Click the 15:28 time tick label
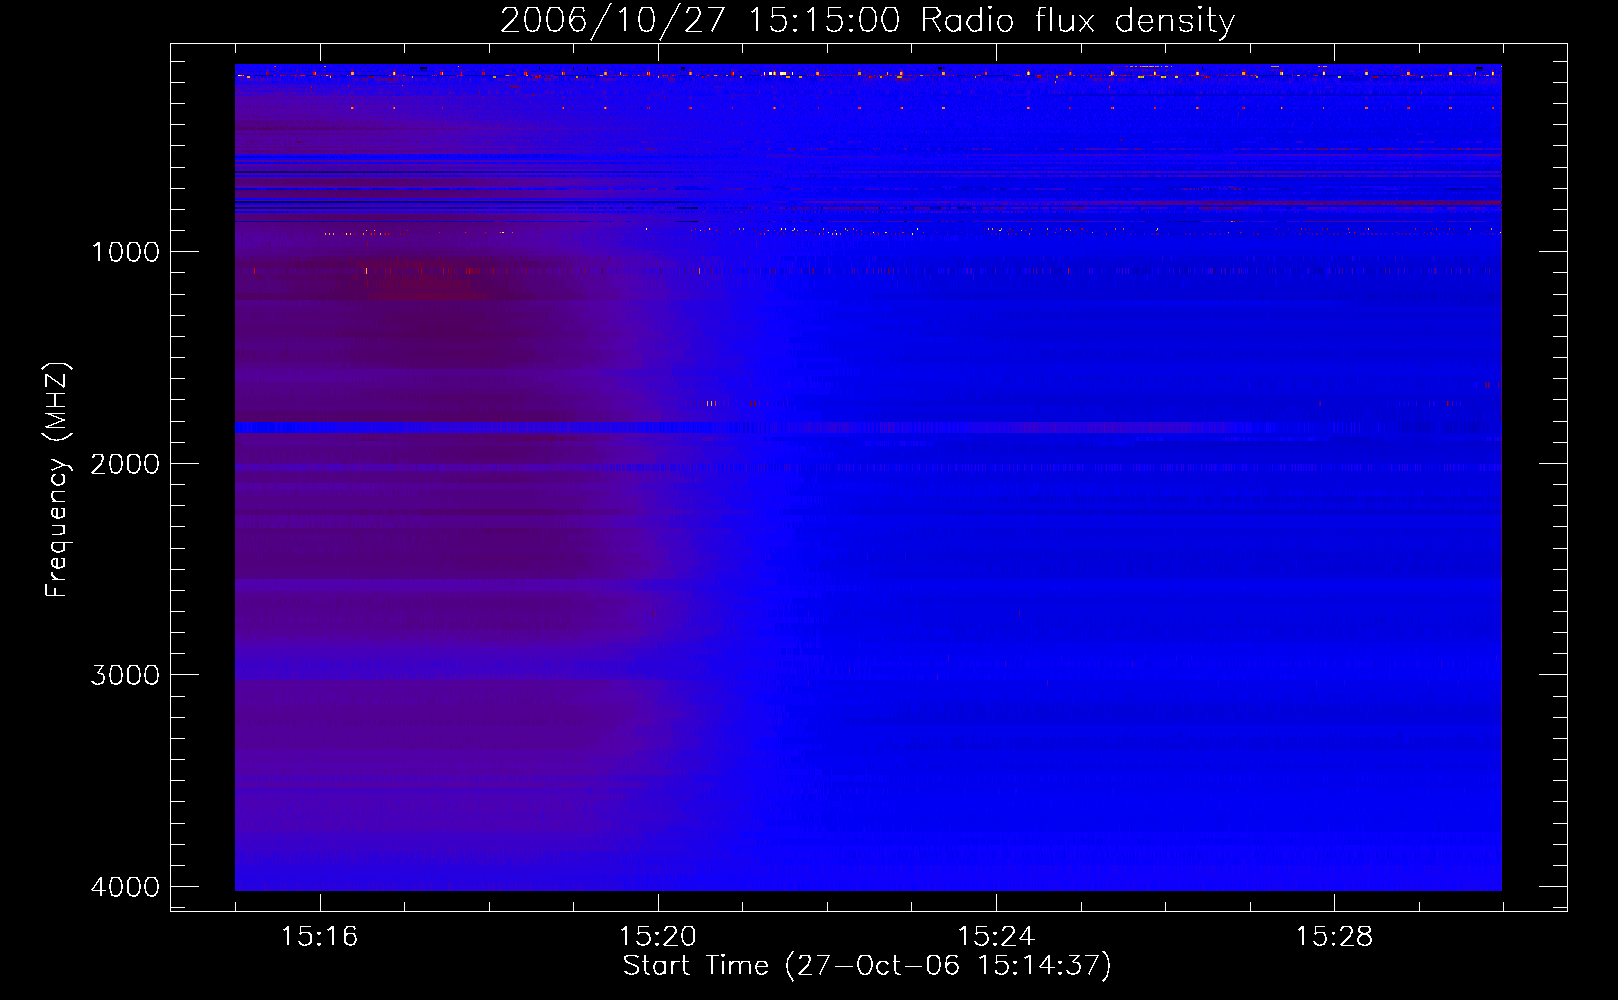 1334,936
